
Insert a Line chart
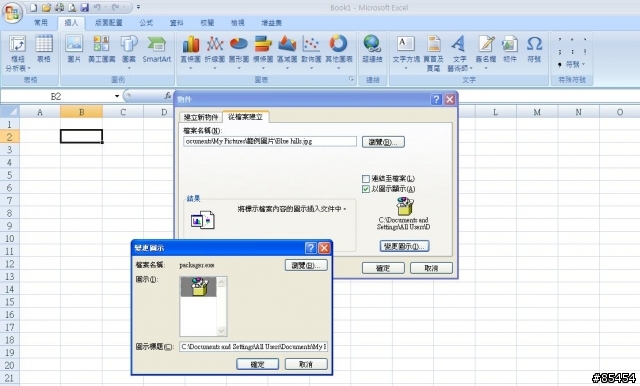point(215,53)
